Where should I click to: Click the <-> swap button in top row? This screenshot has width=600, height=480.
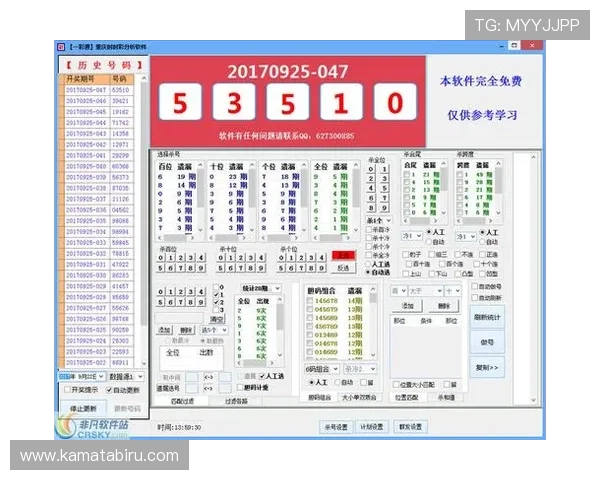click(210, 377)
